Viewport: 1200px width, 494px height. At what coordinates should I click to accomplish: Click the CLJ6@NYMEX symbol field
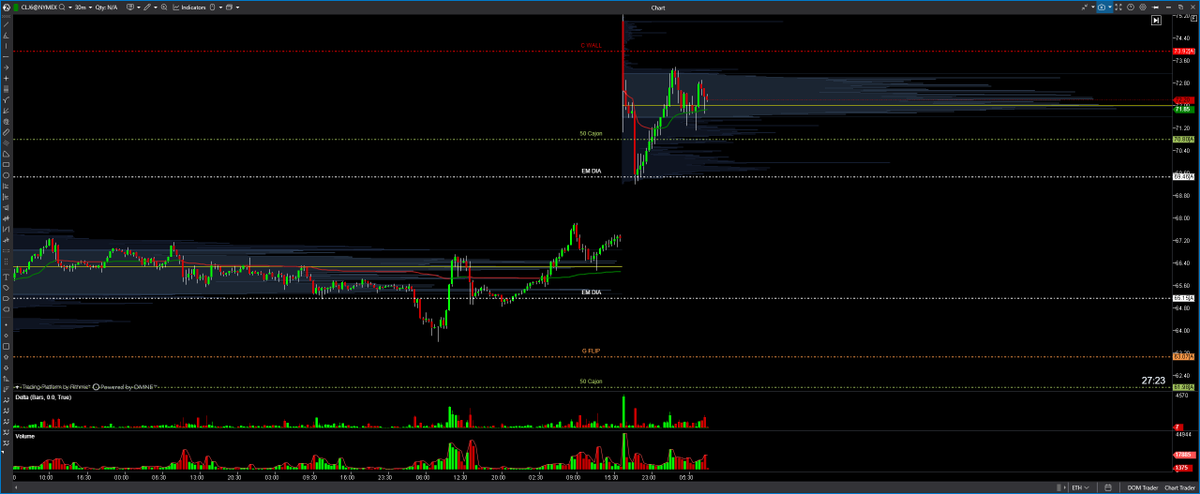(x=39, y=7)
